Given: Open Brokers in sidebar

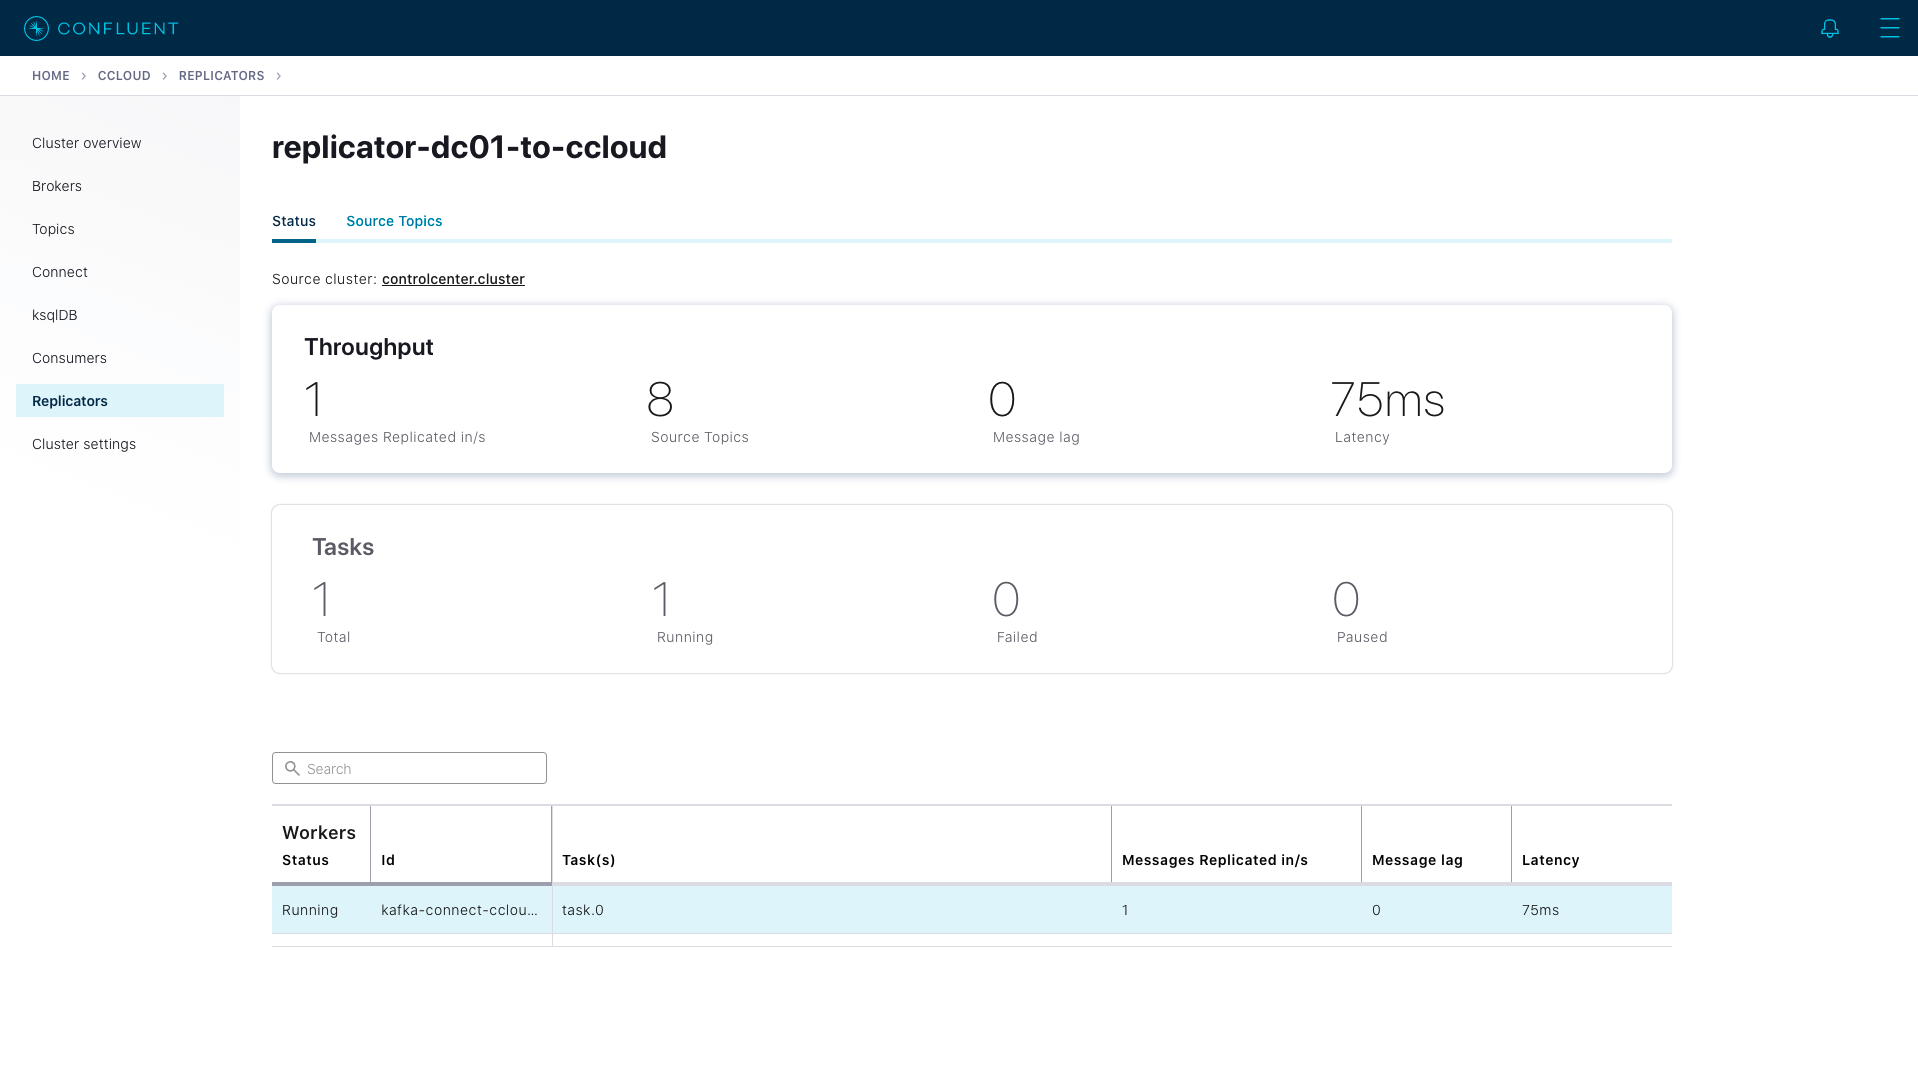Looking at the screenshot, I should [120, 186].
